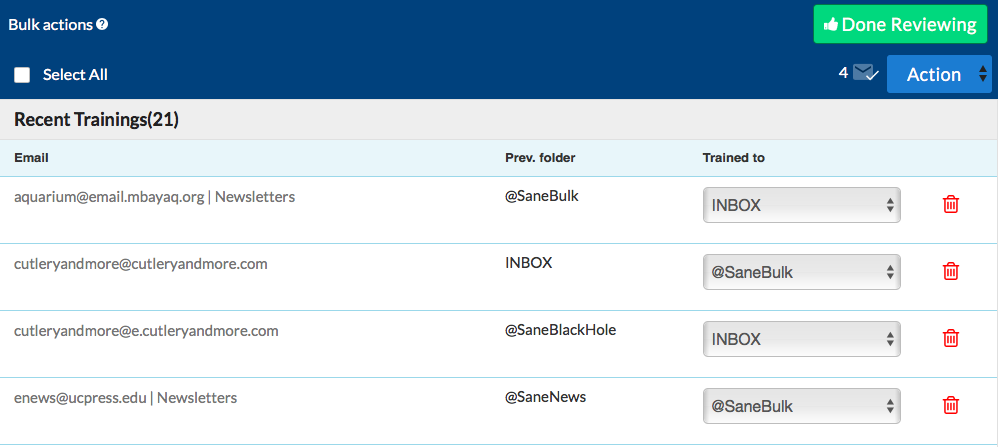Select the cutleryandmore@e.cutleryandmore.com email text
This screenshot has width=998, height=447.
pyautogui.click(x=146, y=331)
